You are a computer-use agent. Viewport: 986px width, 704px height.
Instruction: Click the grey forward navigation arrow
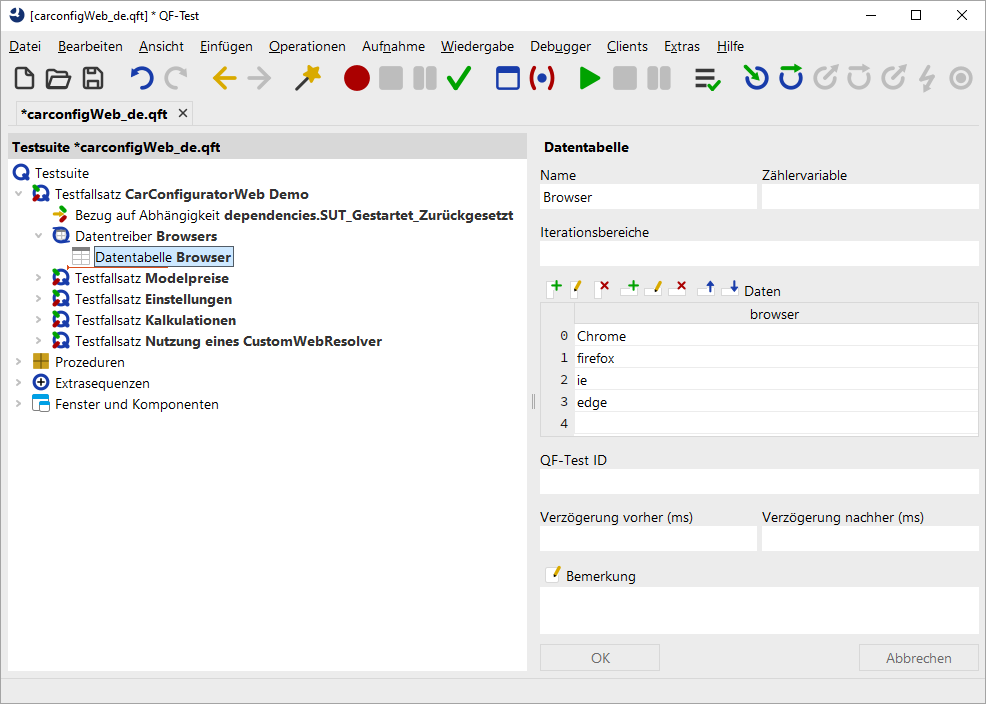click(x=259, y=79)
